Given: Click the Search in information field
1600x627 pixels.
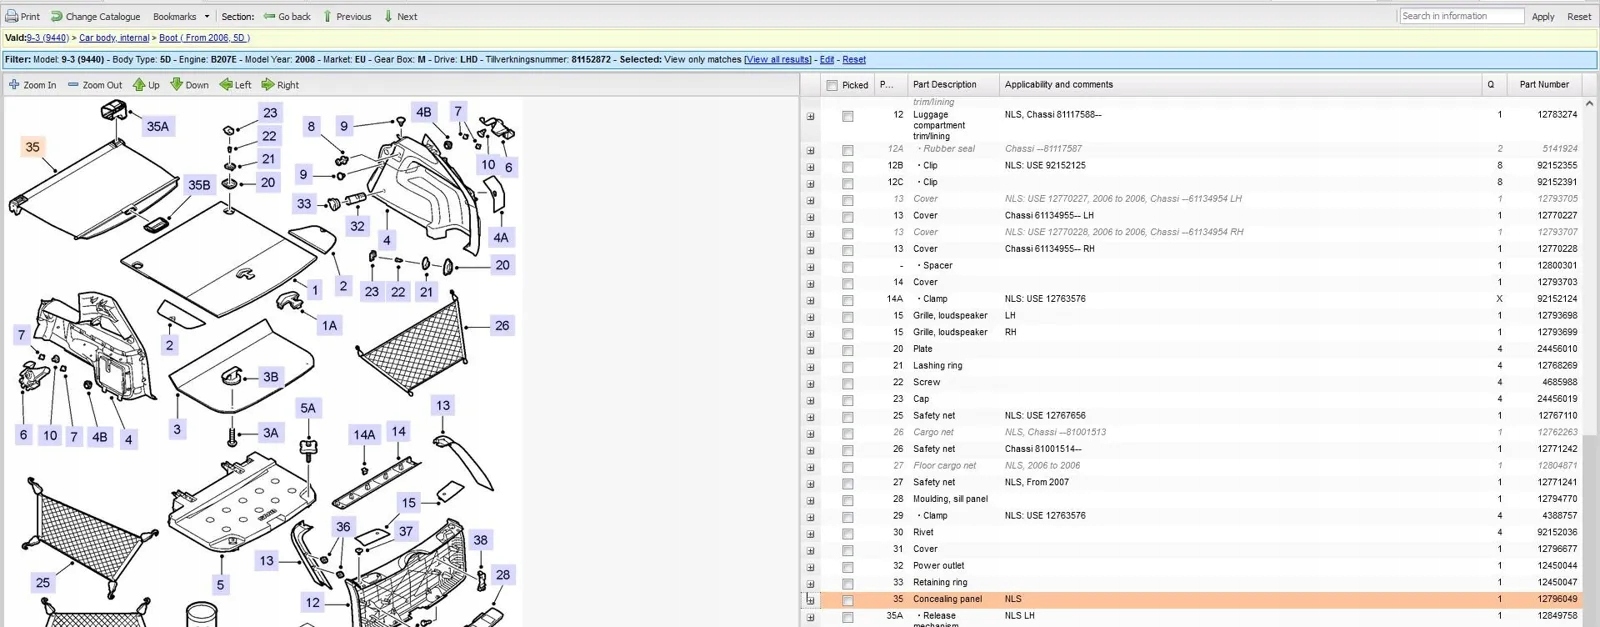Looking at the screenshot, I should coord(1460,16).
